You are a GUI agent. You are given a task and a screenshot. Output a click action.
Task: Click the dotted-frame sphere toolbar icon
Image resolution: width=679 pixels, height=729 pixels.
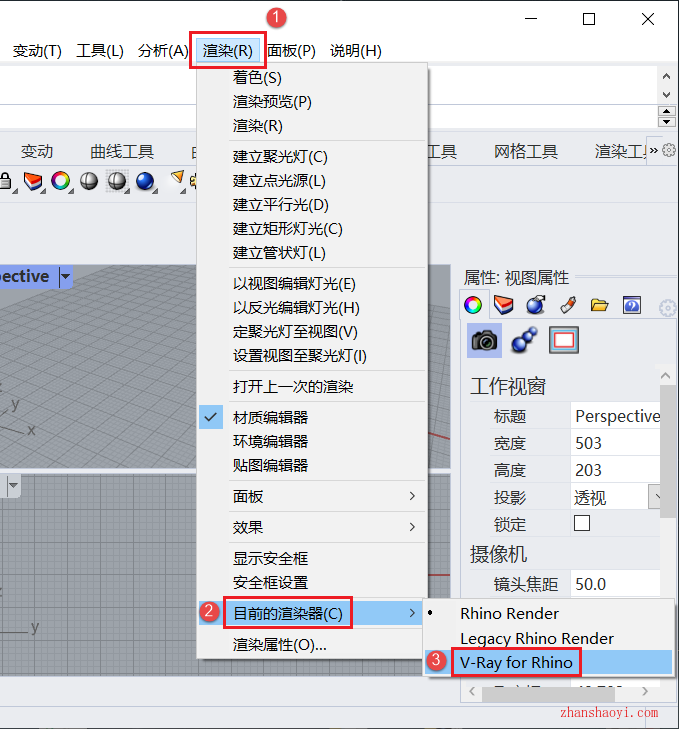(x=117, y=181)
